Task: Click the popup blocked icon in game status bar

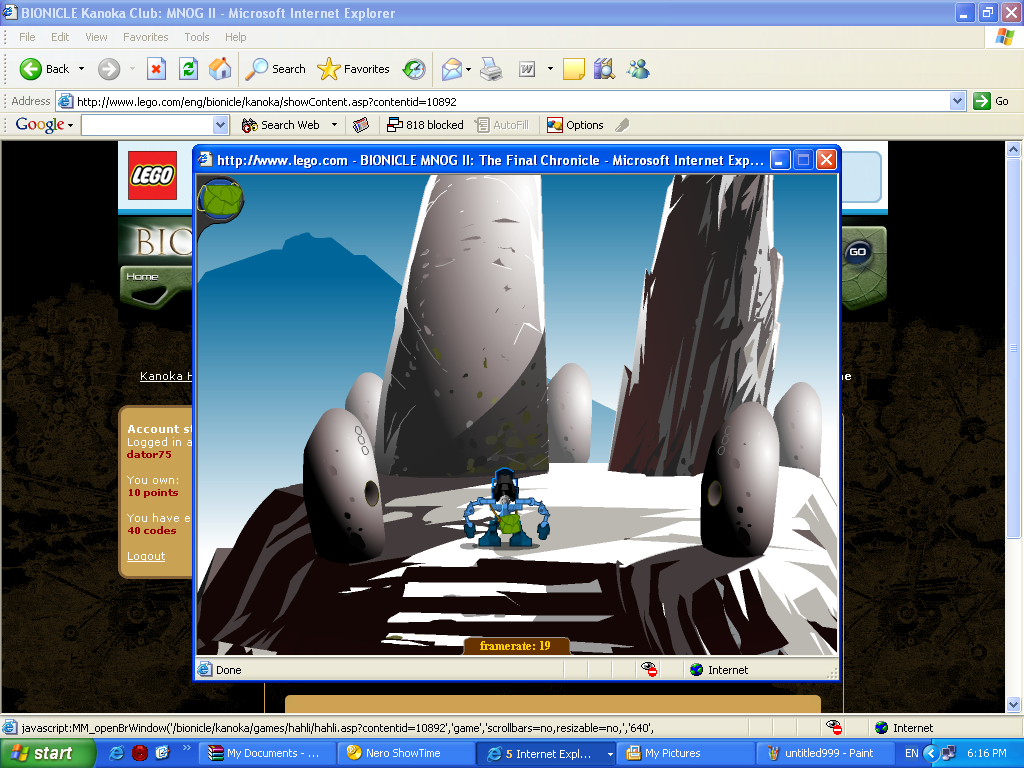Action: (648, 669)
